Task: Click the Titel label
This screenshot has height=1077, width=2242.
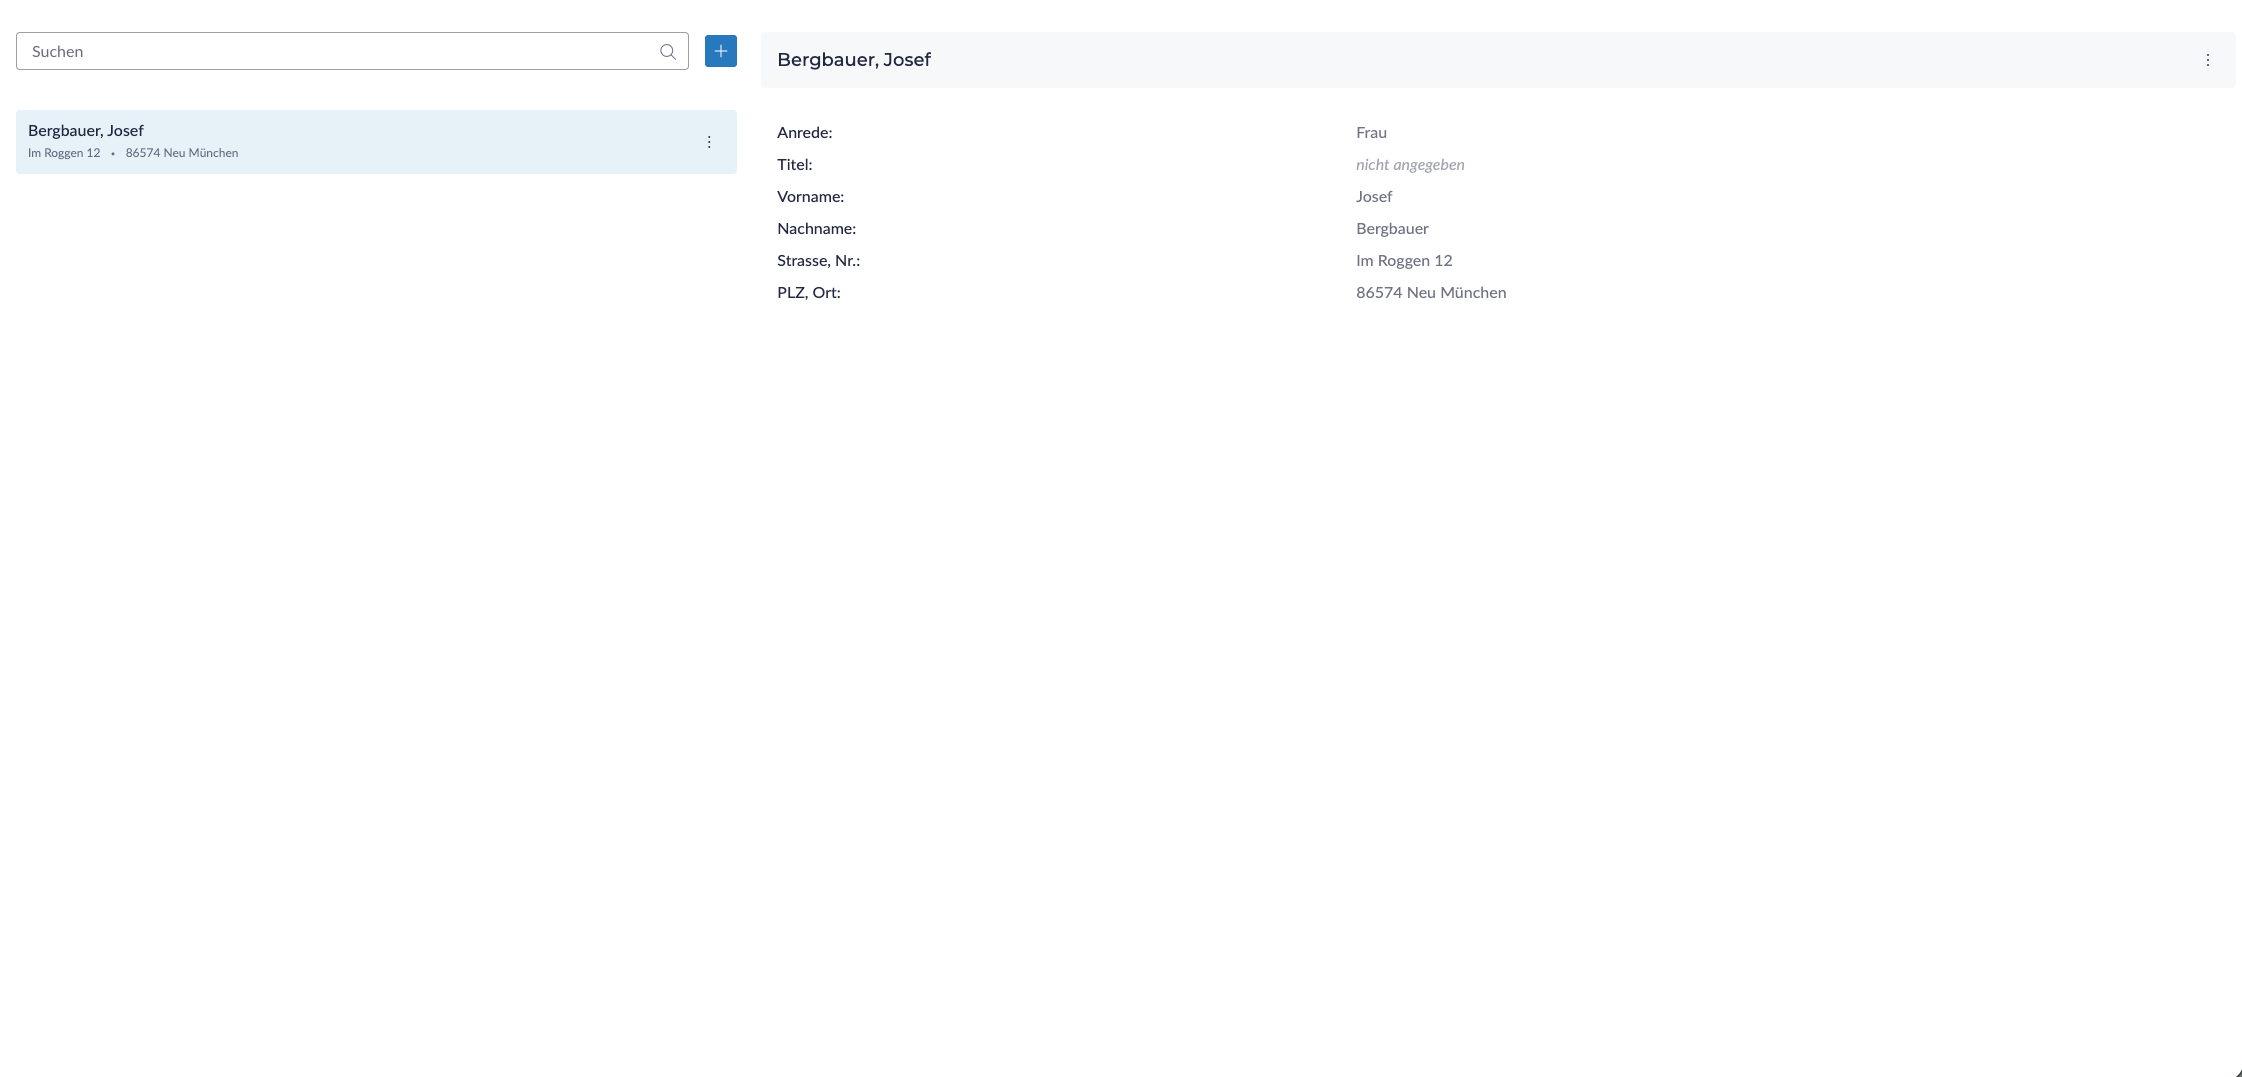Action: (x=794, y=165)
